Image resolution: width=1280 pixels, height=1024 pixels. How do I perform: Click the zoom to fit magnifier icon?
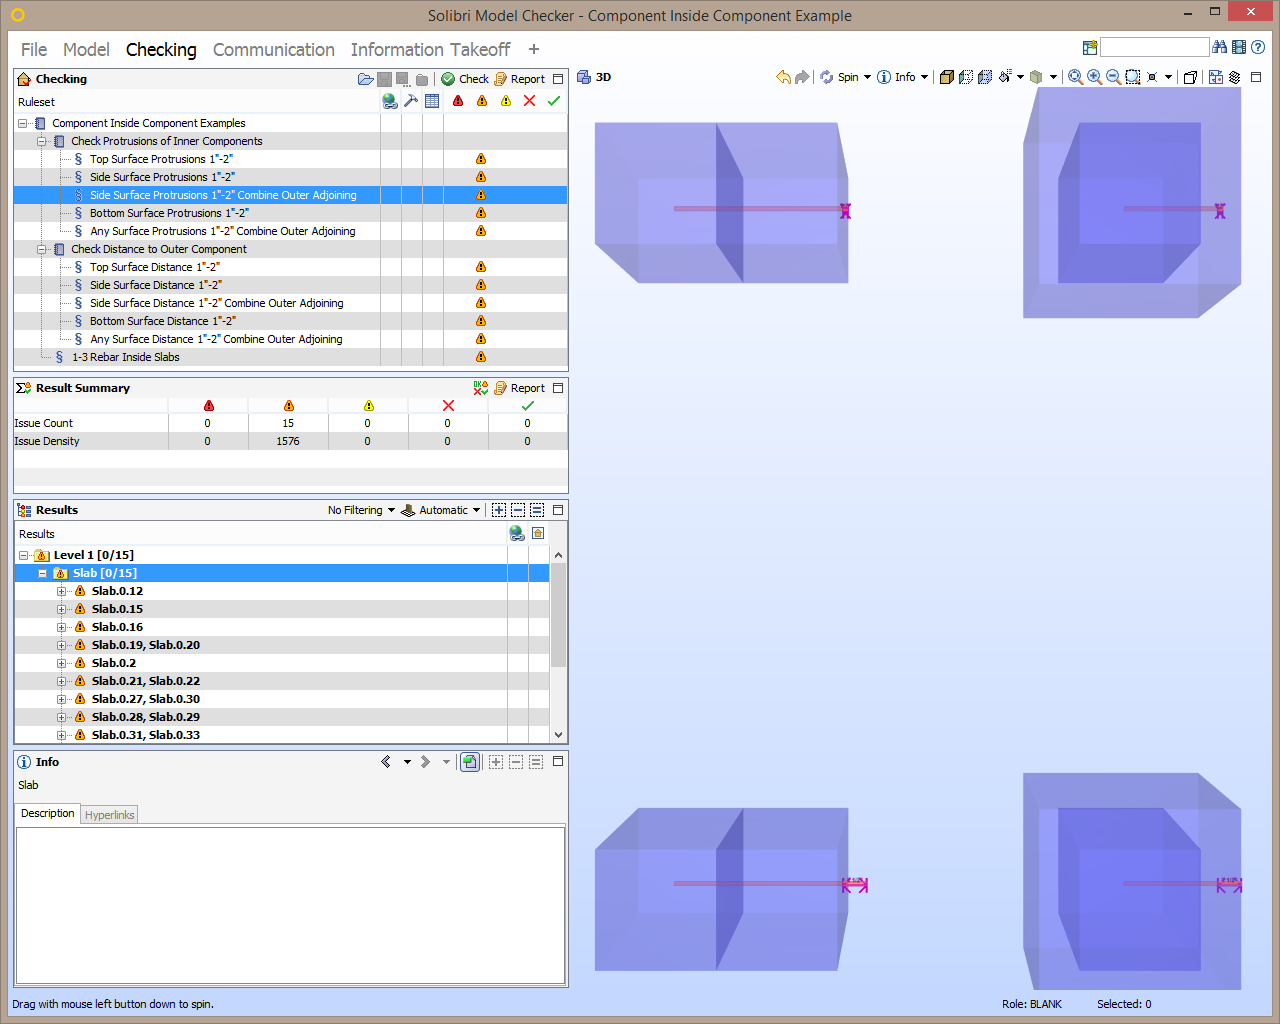pos(1075,77)
